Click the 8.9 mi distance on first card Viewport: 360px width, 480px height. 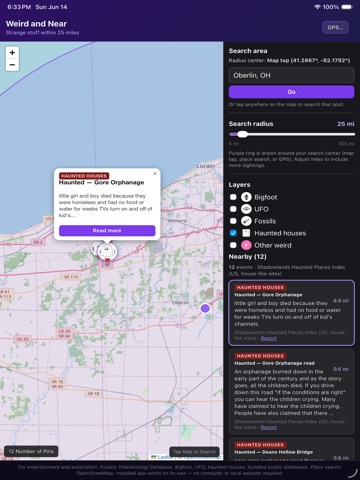pyautogui.click(x=341, y=301)
